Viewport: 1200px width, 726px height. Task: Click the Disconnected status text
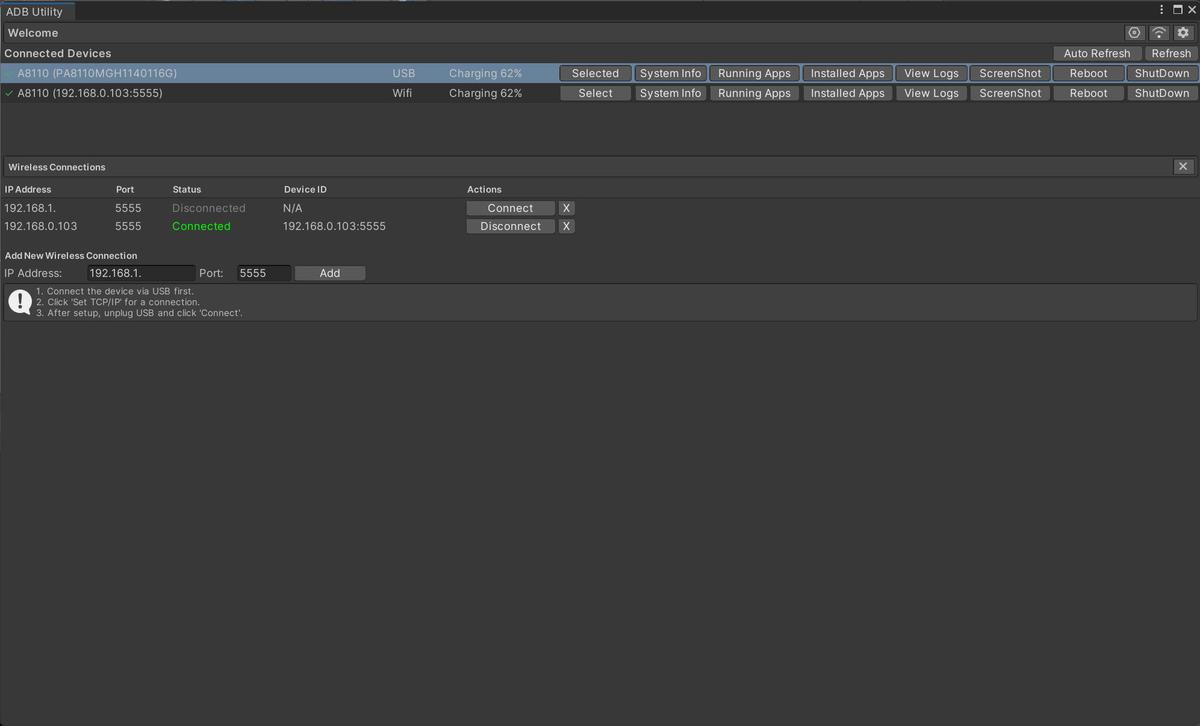tap(208, 208)
